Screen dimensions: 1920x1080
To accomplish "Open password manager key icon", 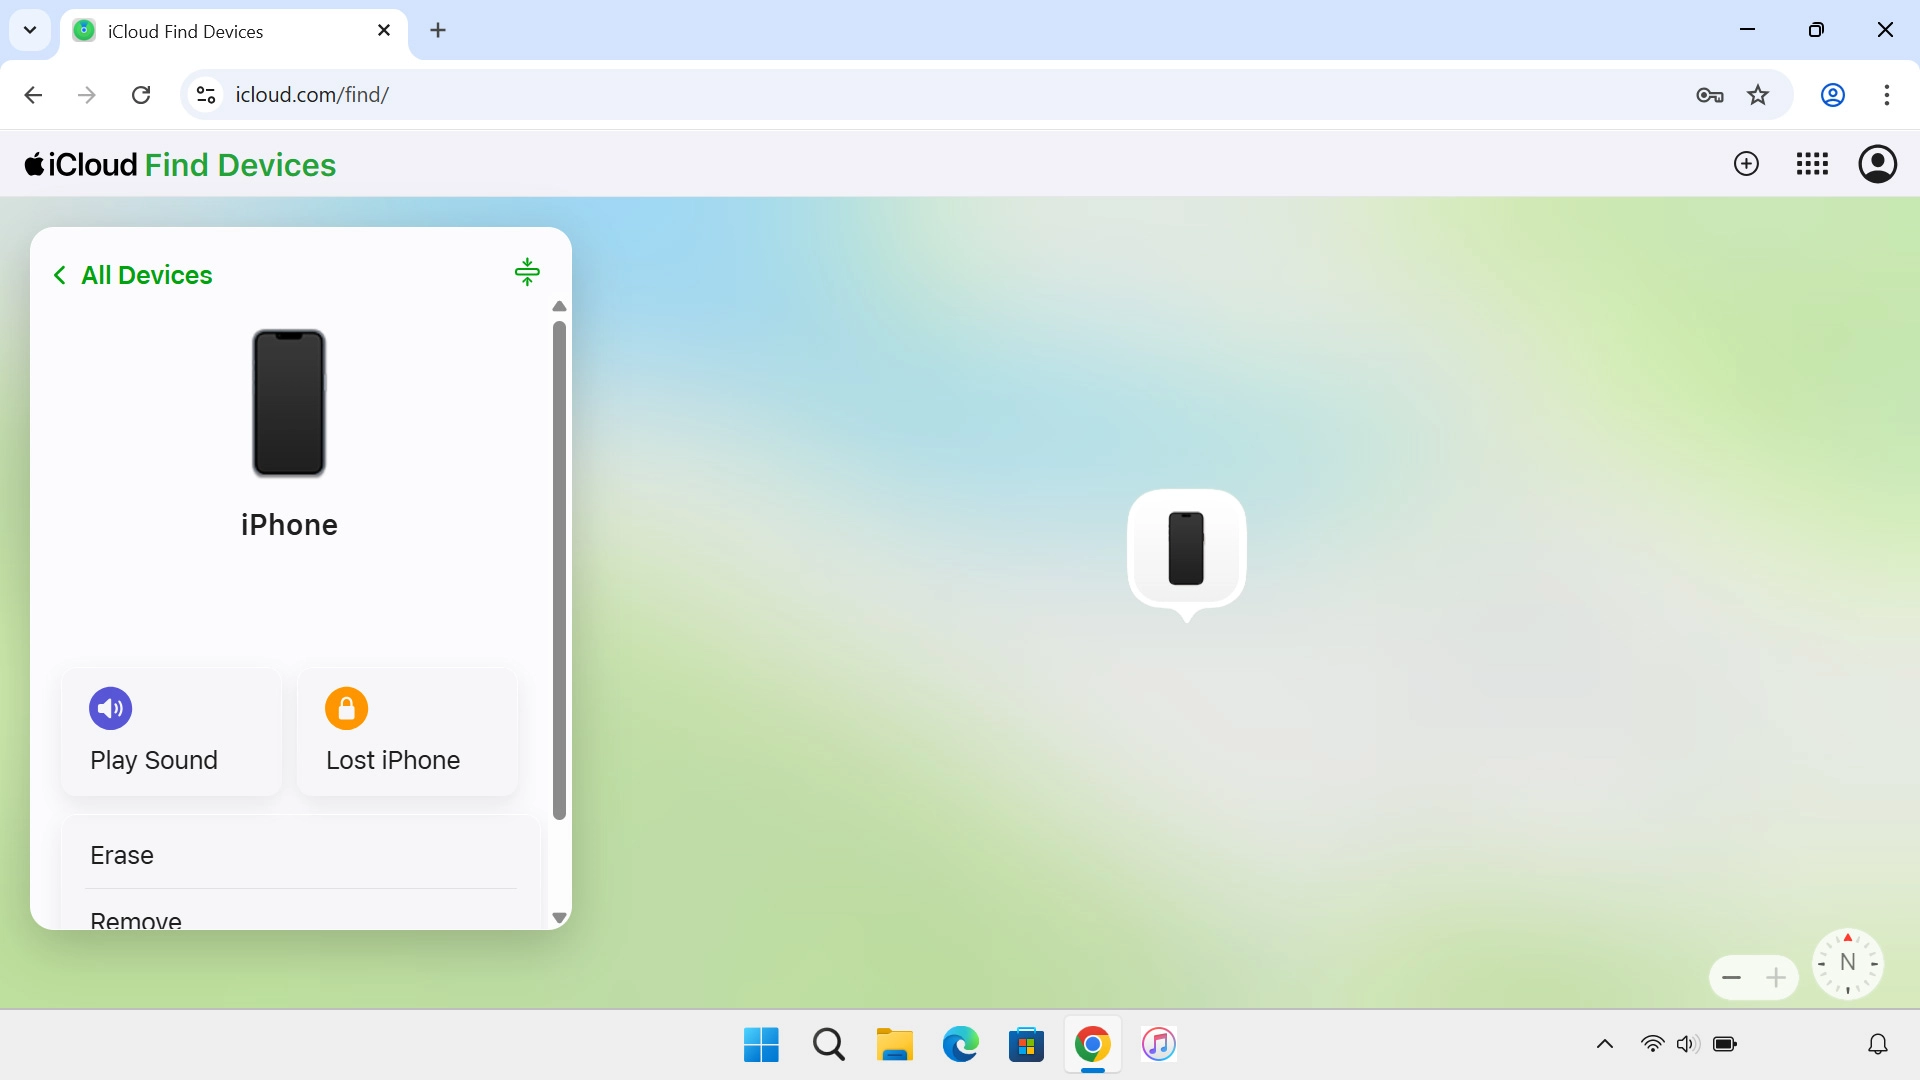I will [1710, 95].
